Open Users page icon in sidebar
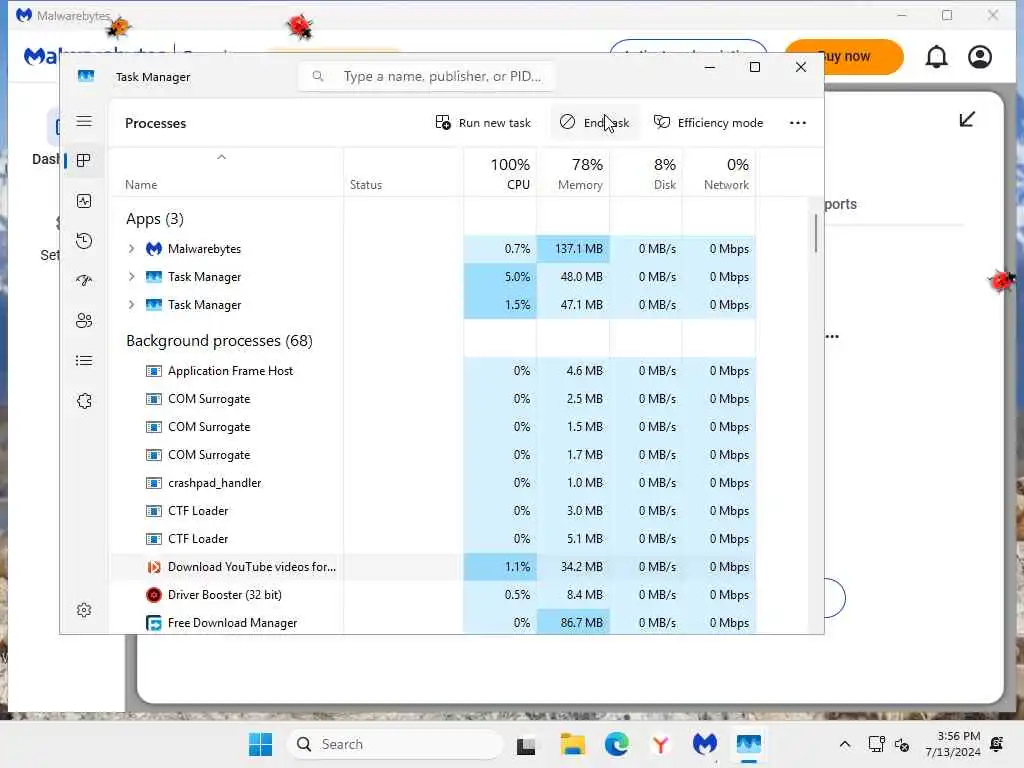Image resolution: width=1024 pixels, height=768 pixels. 84,321
